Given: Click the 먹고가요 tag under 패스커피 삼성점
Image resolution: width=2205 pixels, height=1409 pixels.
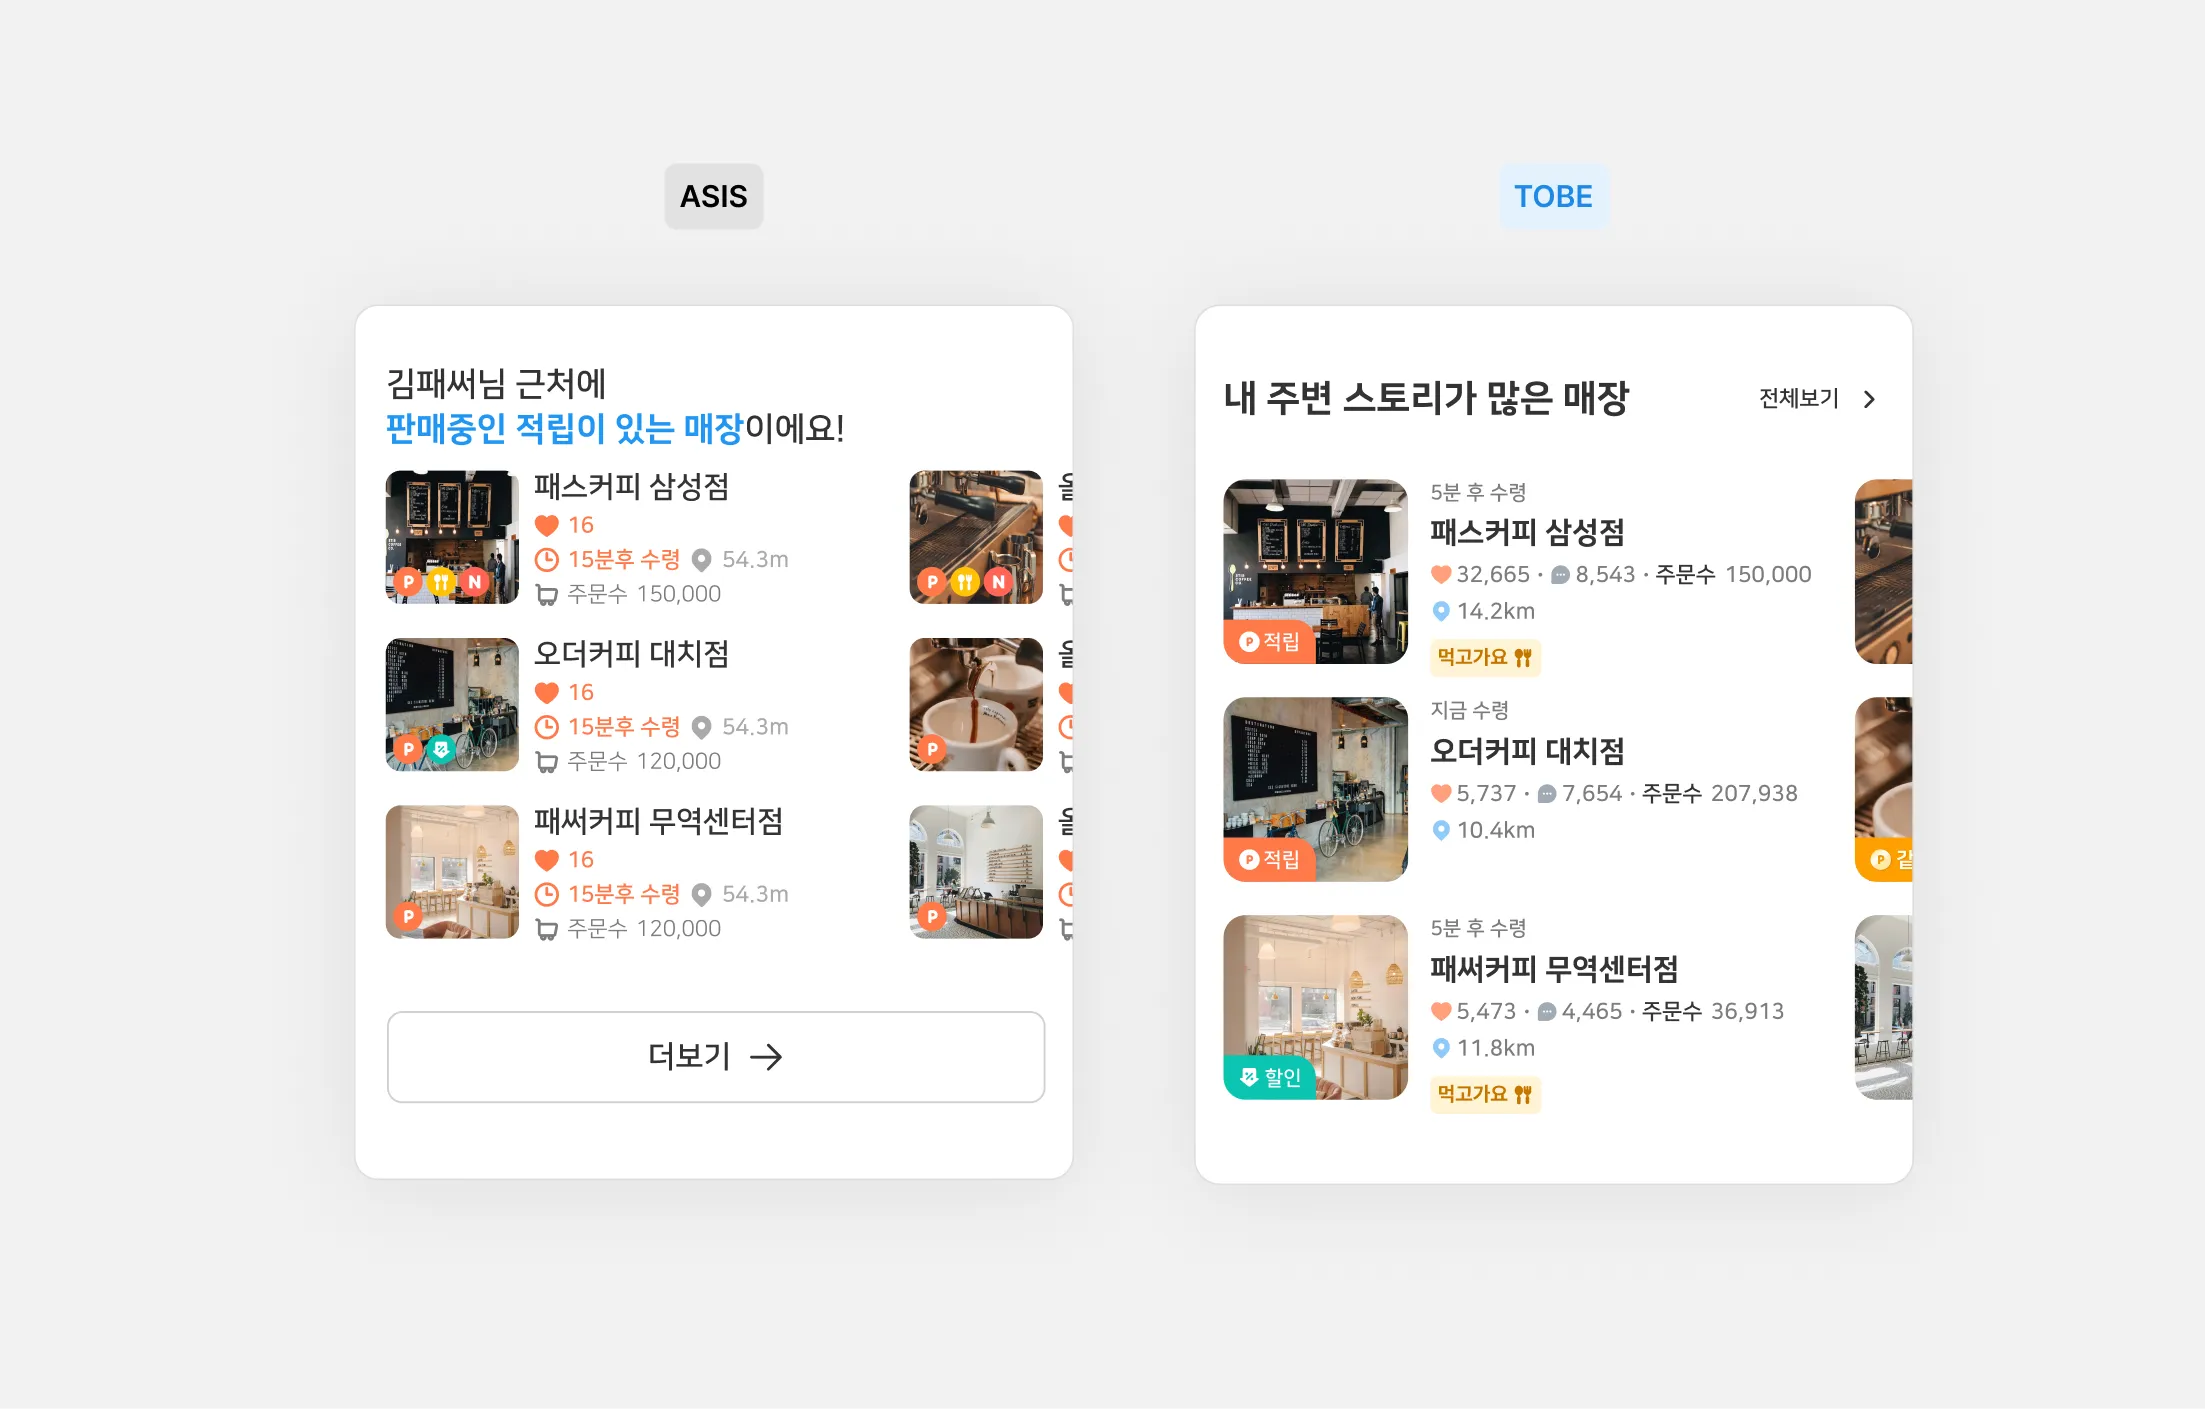Looking at the screenshot, I should coord(1484,657).
